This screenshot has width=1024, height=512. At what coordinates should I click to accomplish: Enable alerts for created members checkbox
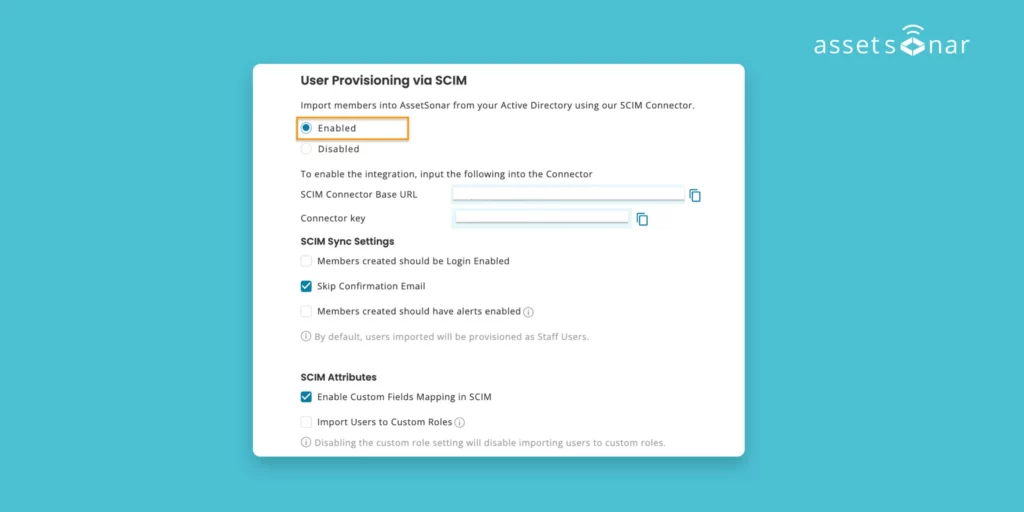click(x=306, y=312)
